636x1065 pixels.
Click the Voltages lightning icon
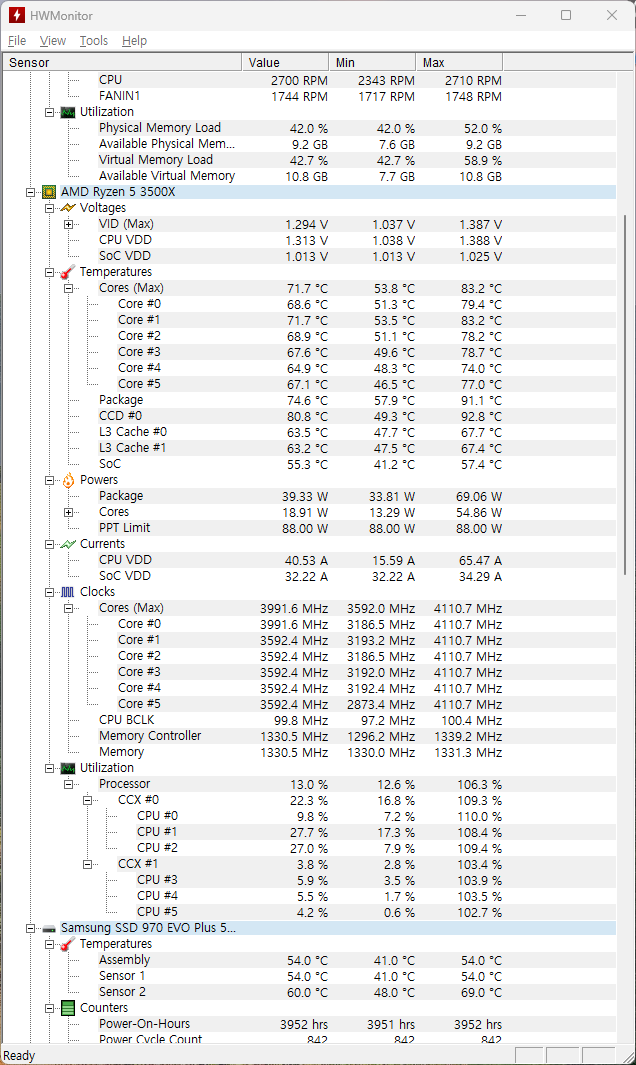point(68,208)
